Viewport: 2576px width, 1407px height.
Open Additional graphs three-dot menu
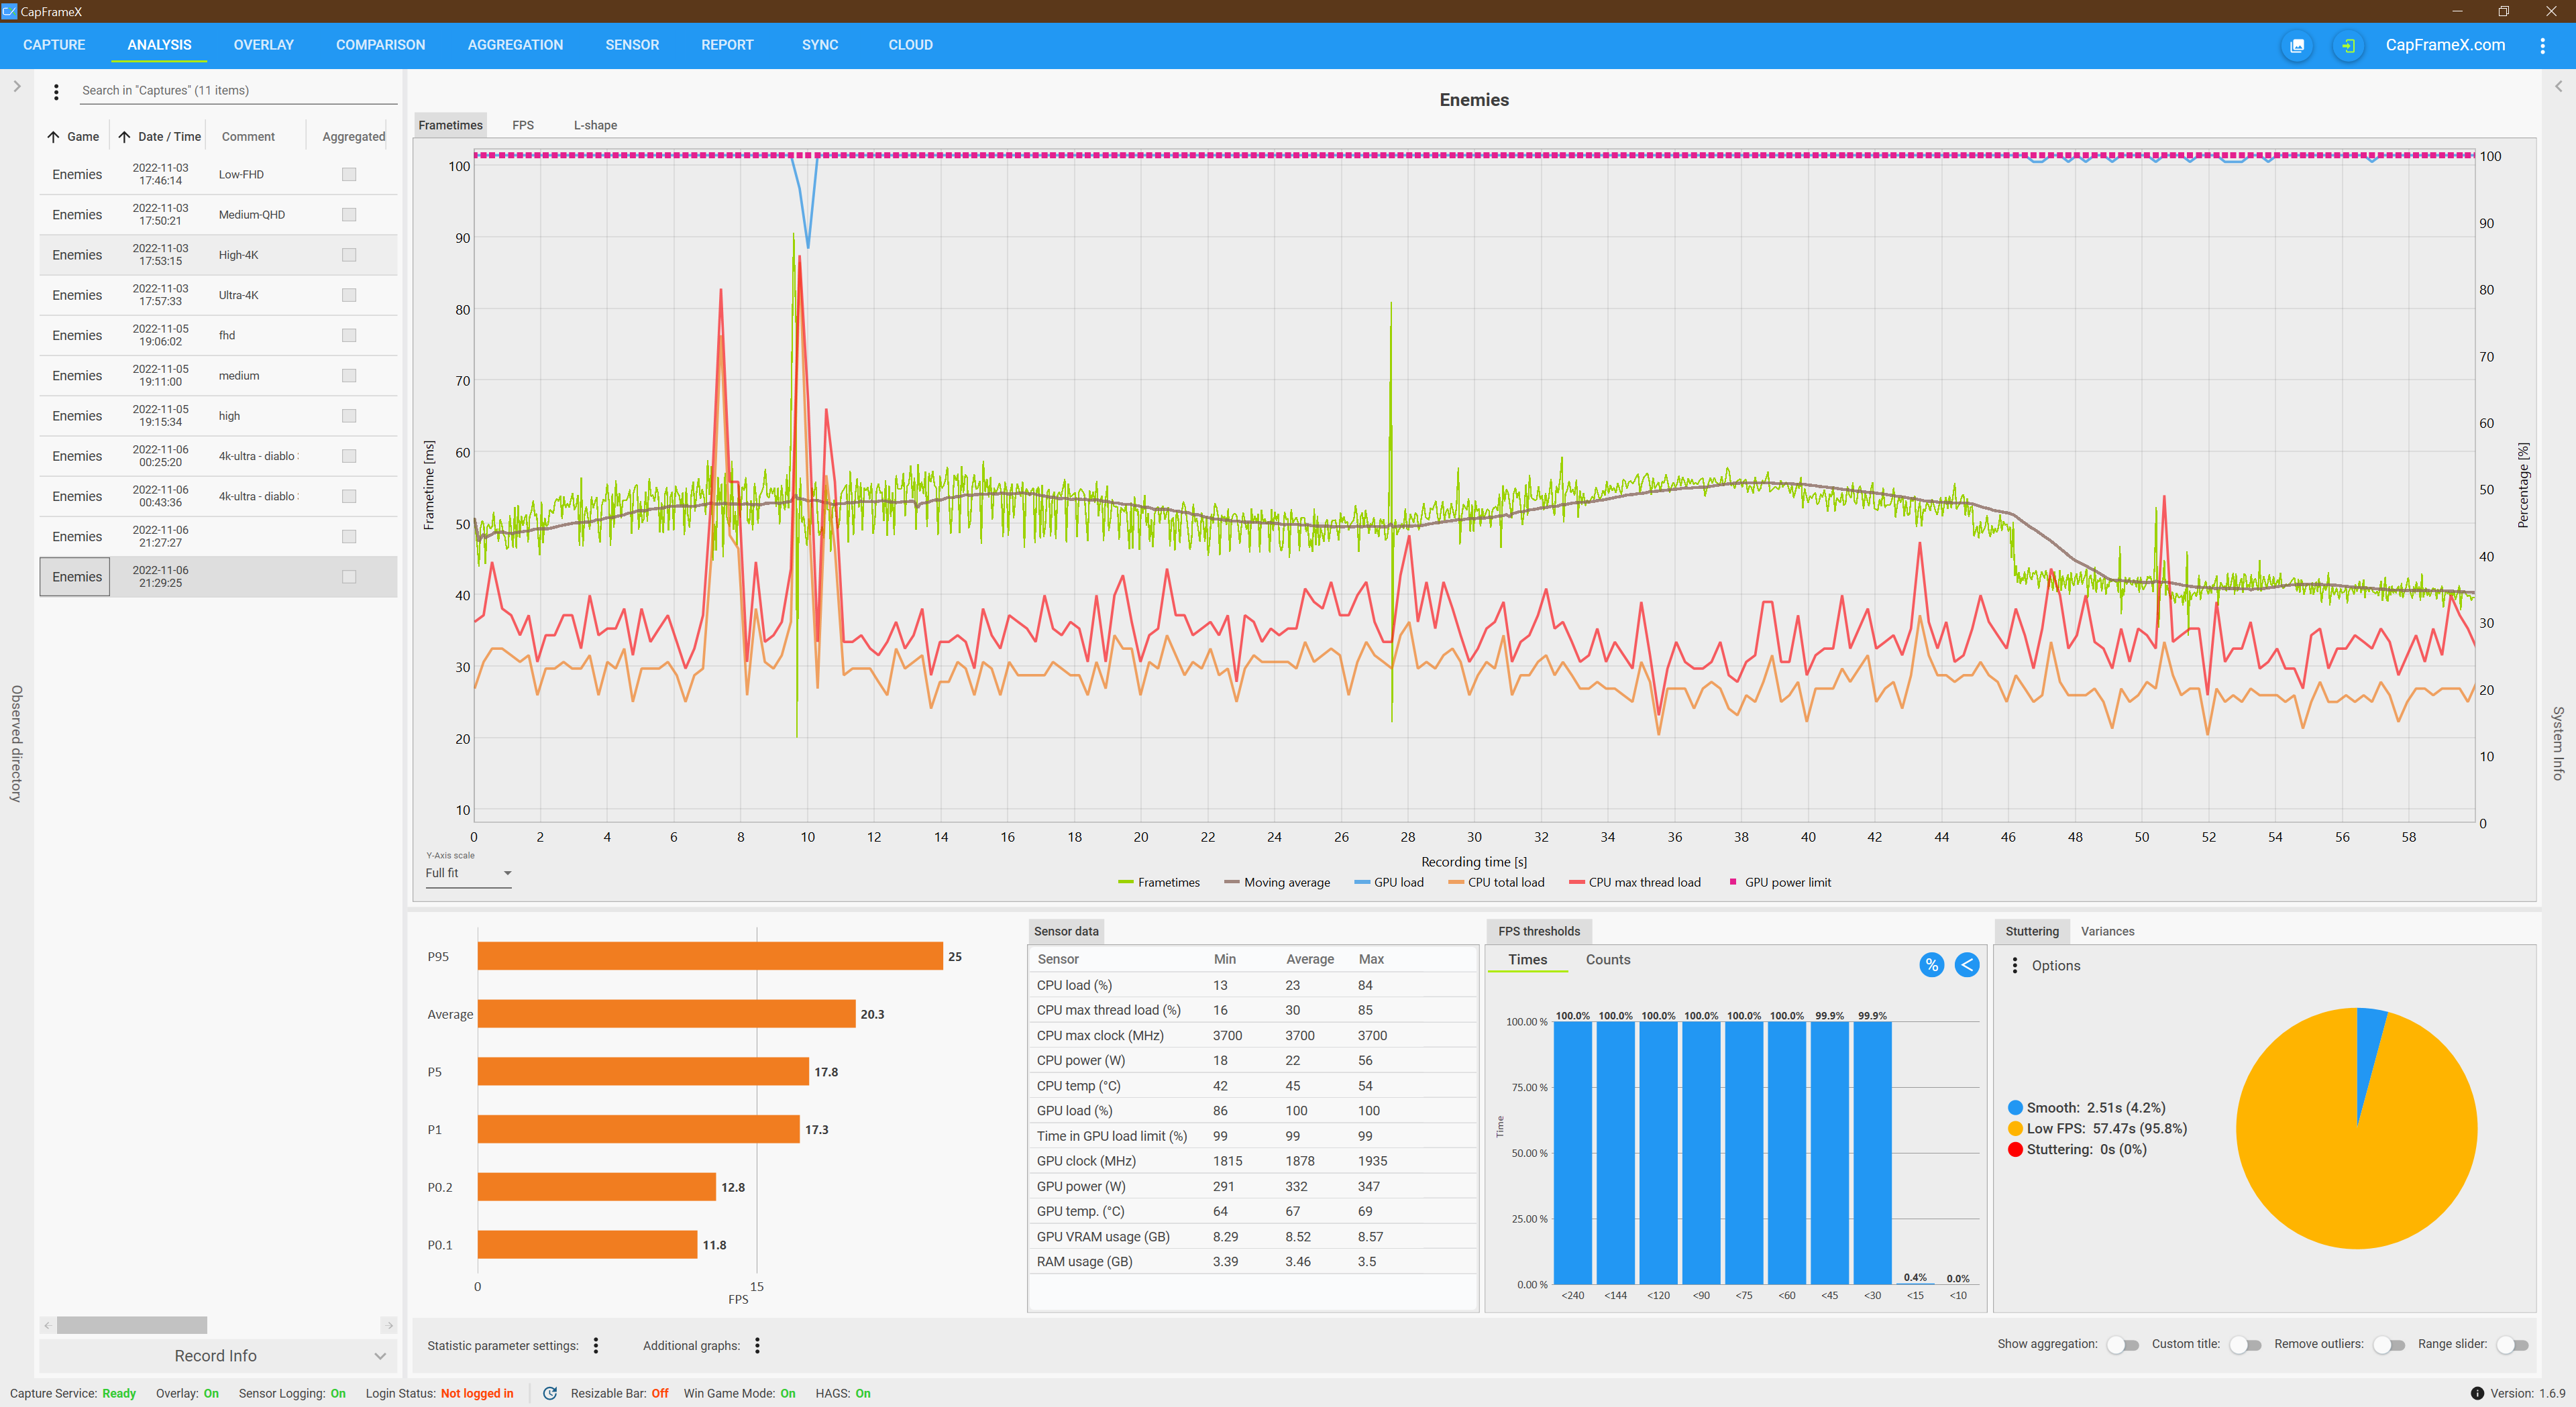coord(757,1345)
